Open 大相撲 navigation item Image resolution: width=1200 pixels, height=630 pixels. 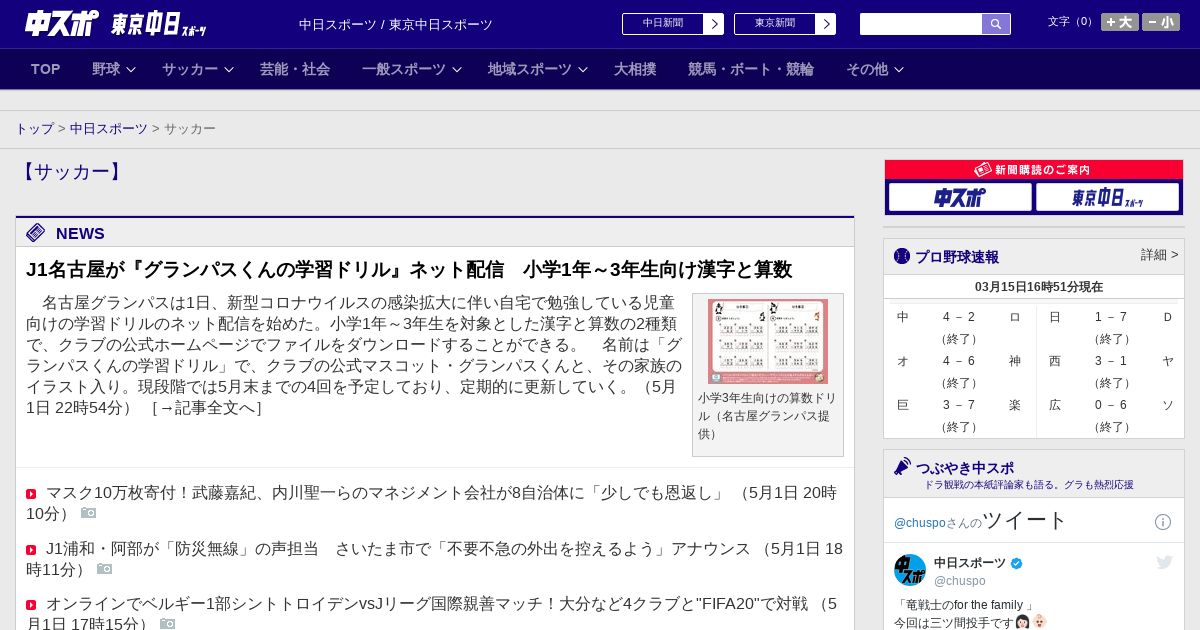point(635,69)
